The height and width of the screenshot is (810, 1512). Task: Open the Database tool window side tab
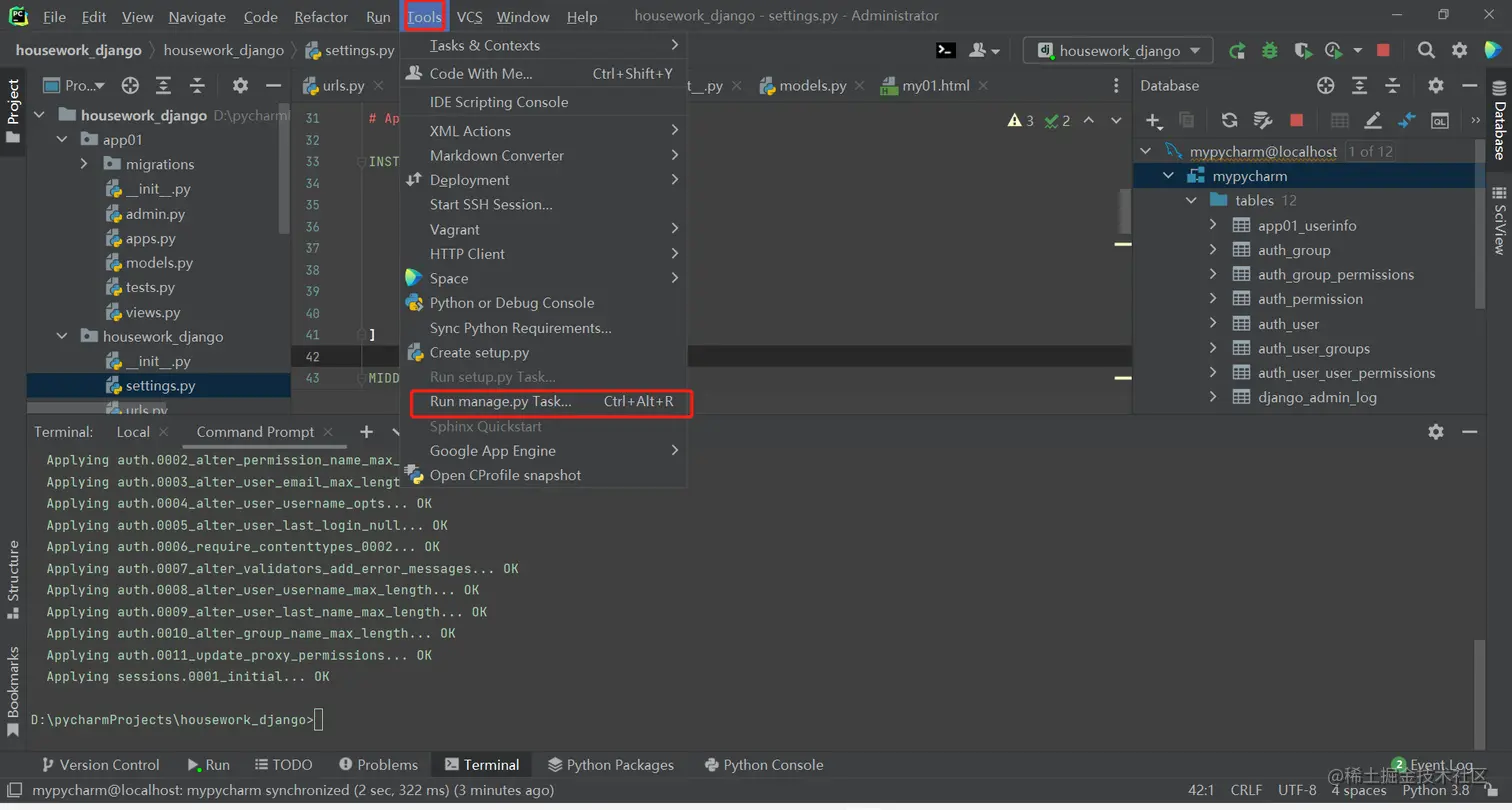coord(1499,118)
